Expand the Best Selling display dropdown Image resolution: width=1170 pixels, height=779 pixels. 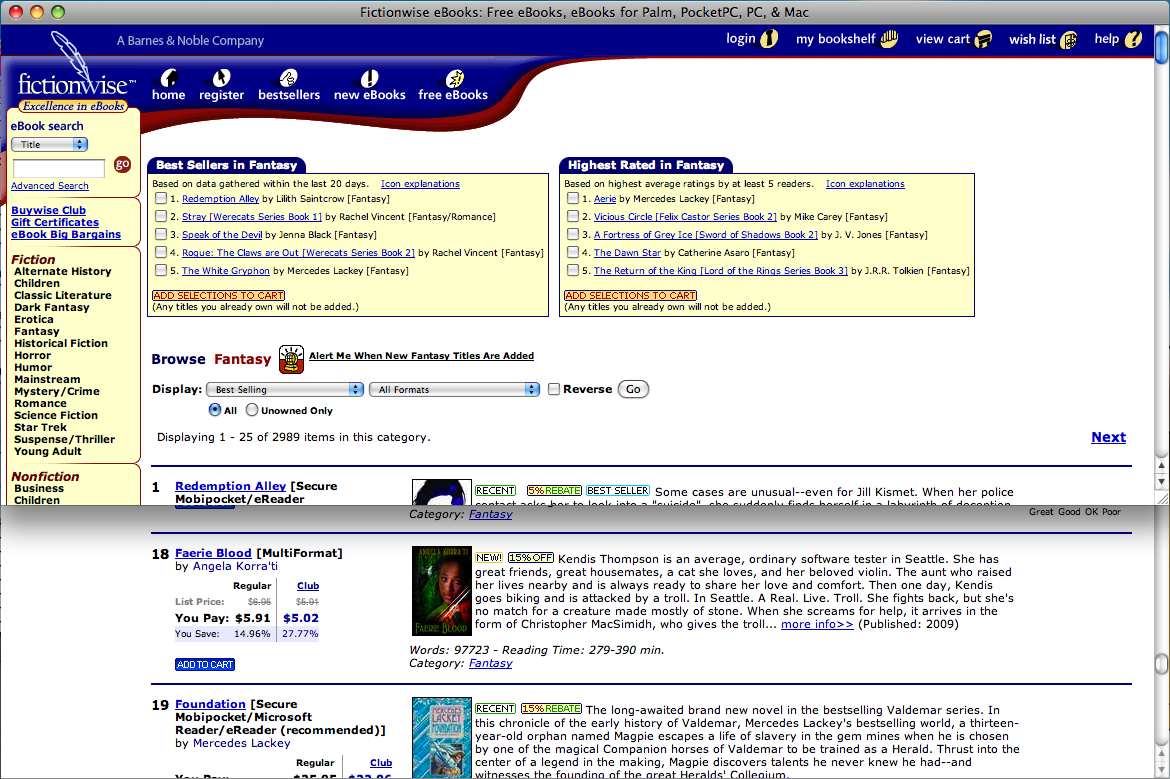pyautogui.click(x=285, y=389)
